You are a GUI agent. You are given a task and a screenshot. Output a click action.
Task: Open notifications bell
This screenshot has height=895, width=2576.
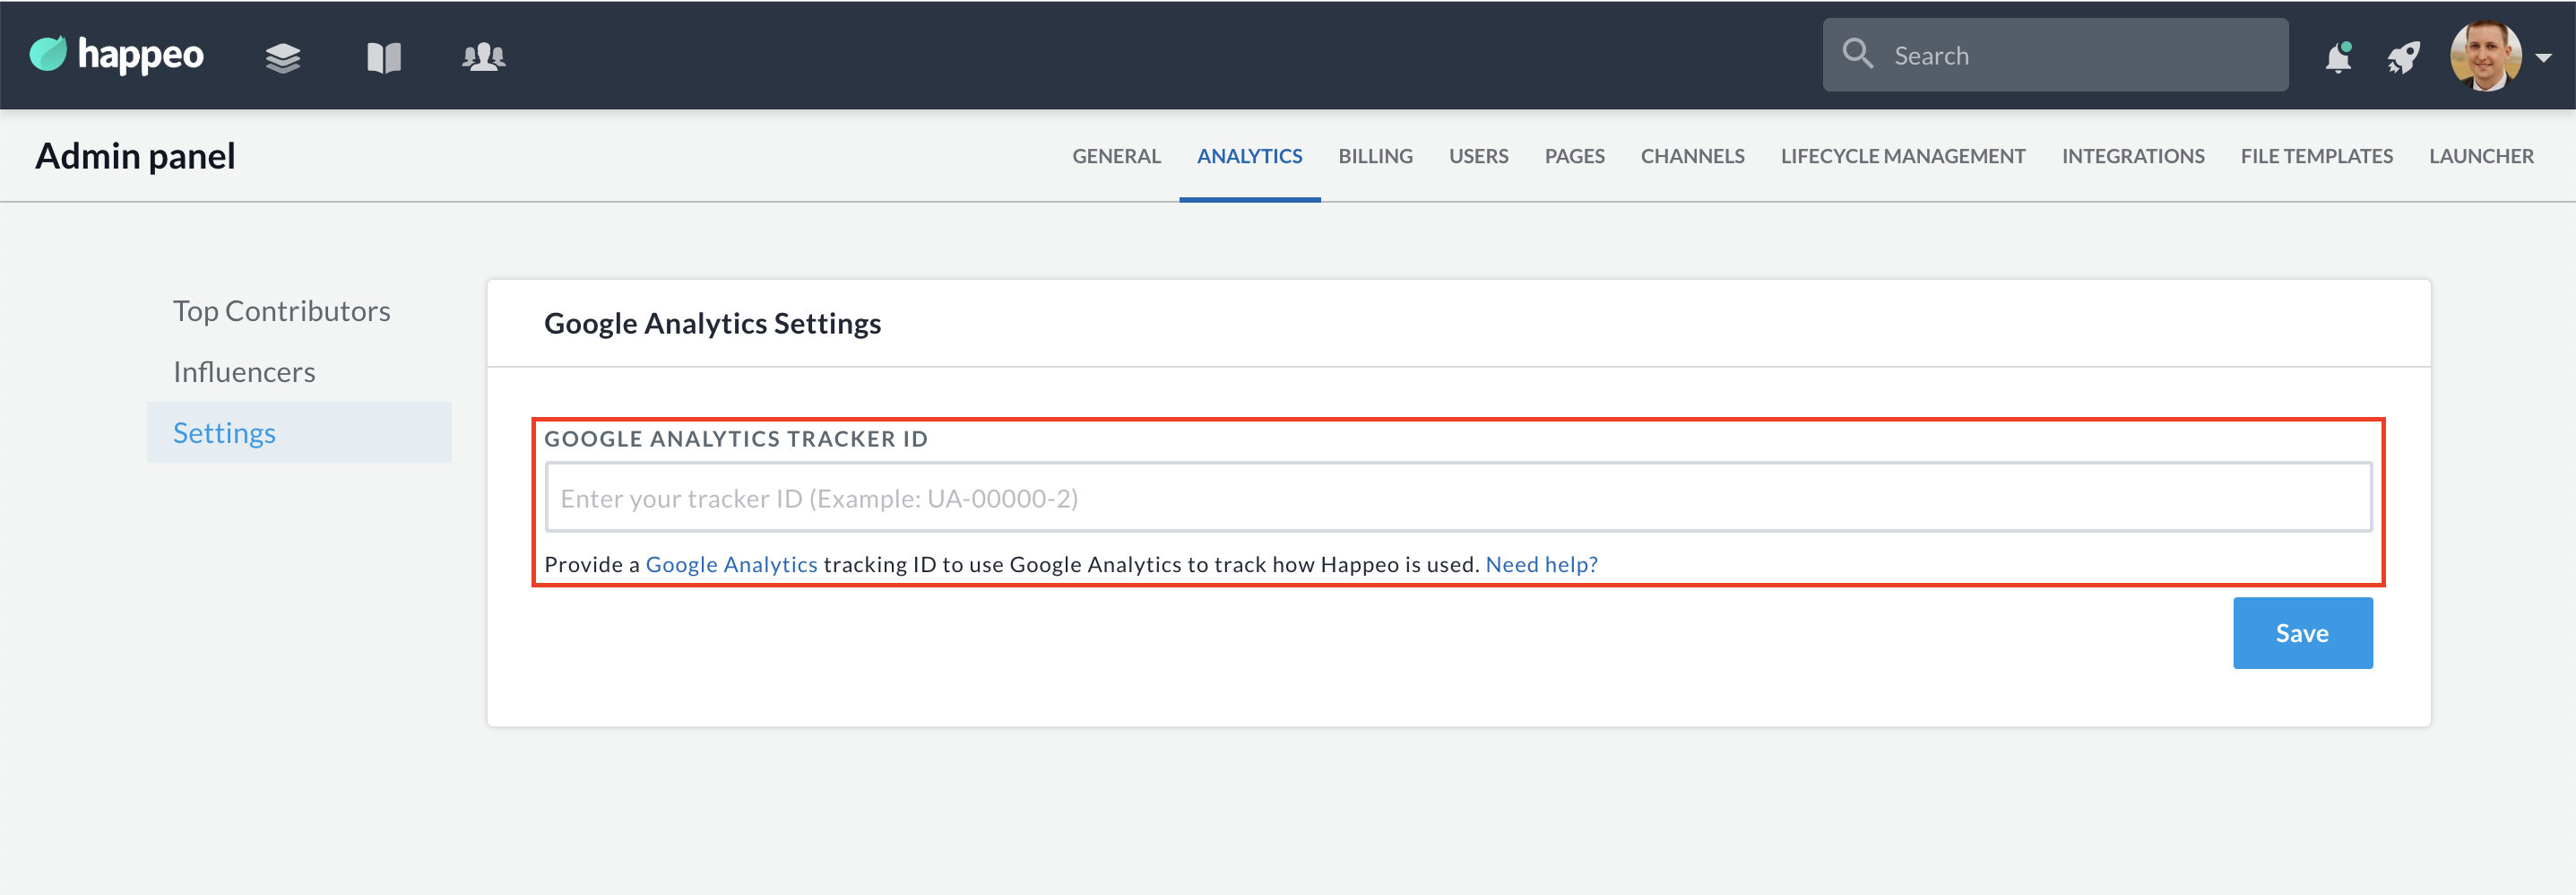[x=2337, y=57]
